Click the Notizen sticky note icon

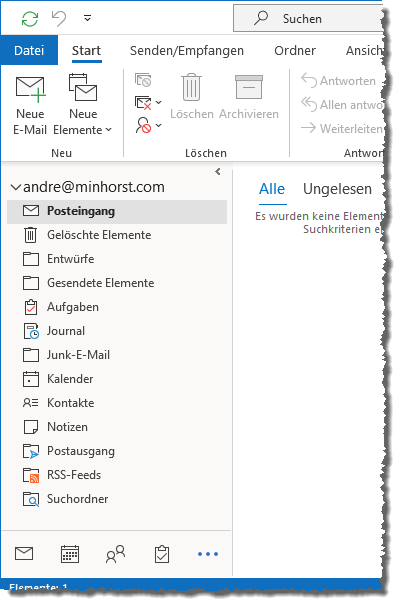[31, 428]
